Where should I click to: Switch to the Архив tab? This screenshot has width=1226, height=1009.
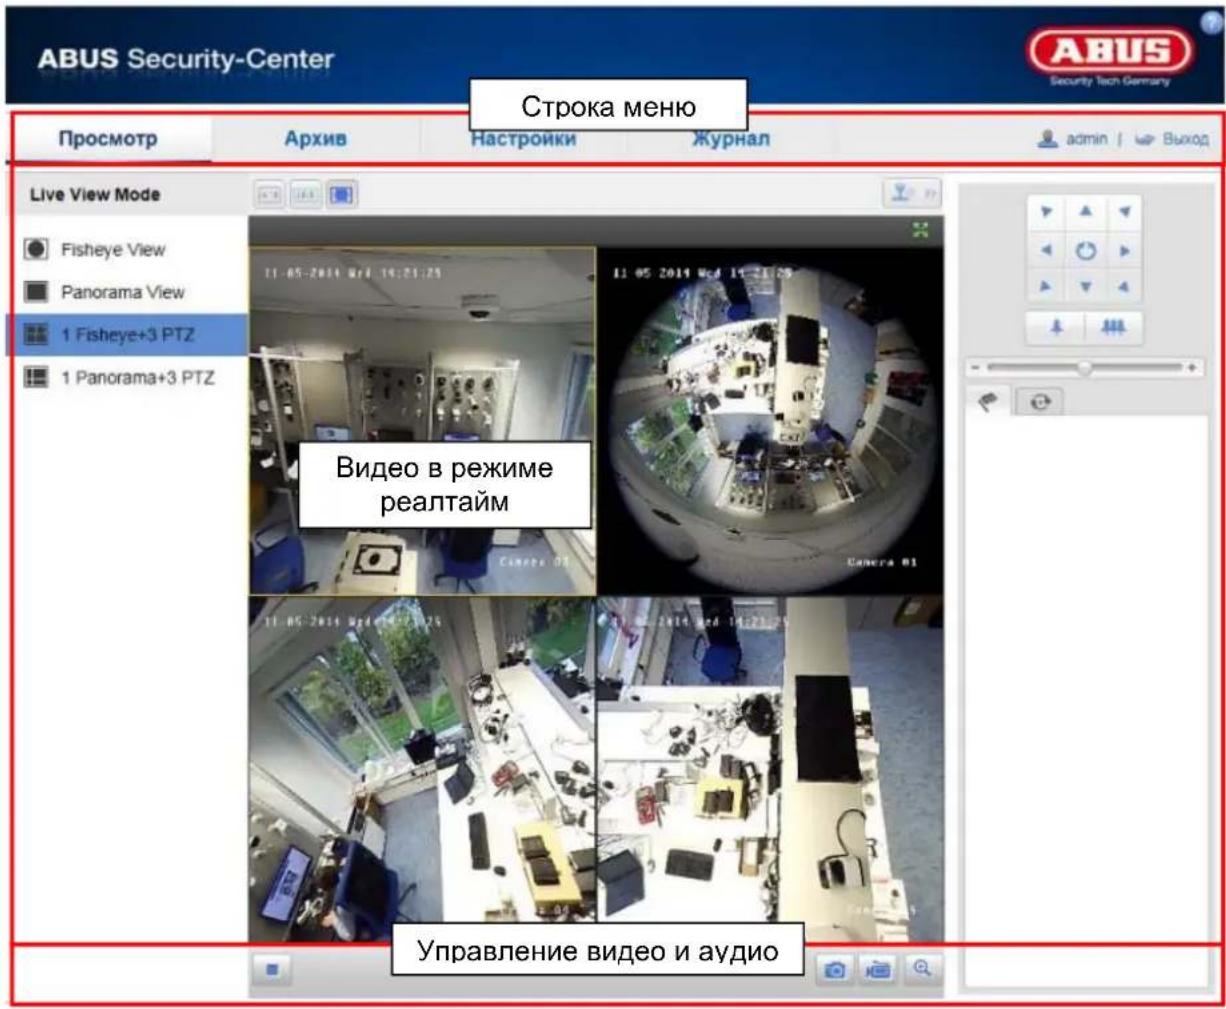[316, 139]
